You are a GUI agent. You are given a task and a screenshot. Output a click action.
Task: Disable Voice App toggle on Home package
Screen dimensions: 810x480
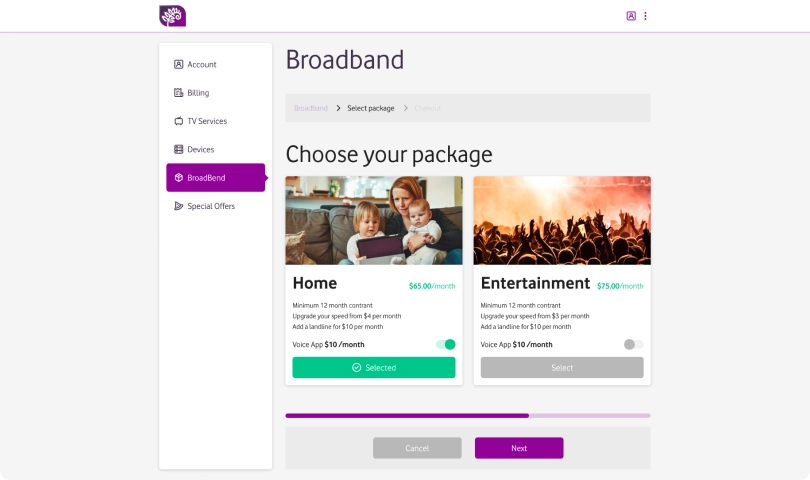click(446, 344)
